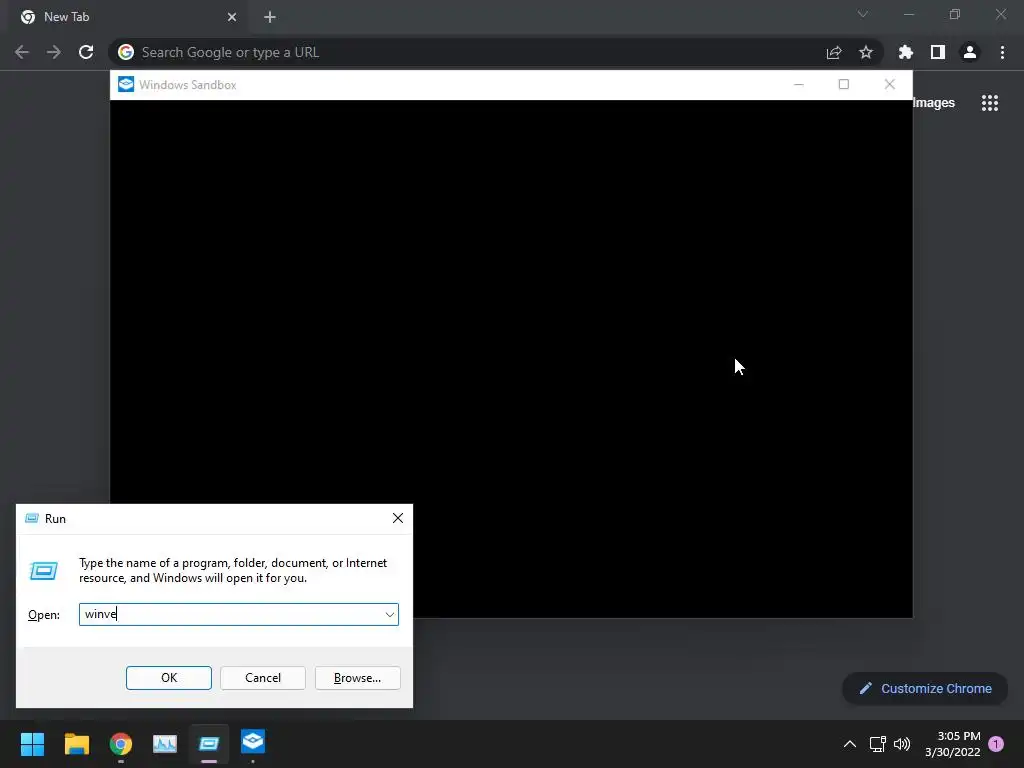1024x768 pixels.
Task: Select the New Tab tab
Action: point(128,17)
